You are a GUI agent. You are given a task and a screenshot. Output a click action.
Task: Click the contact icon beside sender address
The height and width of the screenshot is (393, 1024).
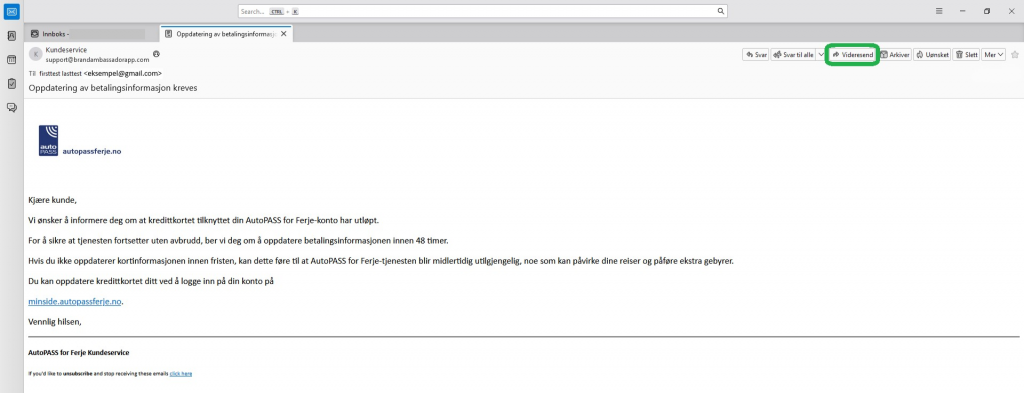(x=156, y=54)
